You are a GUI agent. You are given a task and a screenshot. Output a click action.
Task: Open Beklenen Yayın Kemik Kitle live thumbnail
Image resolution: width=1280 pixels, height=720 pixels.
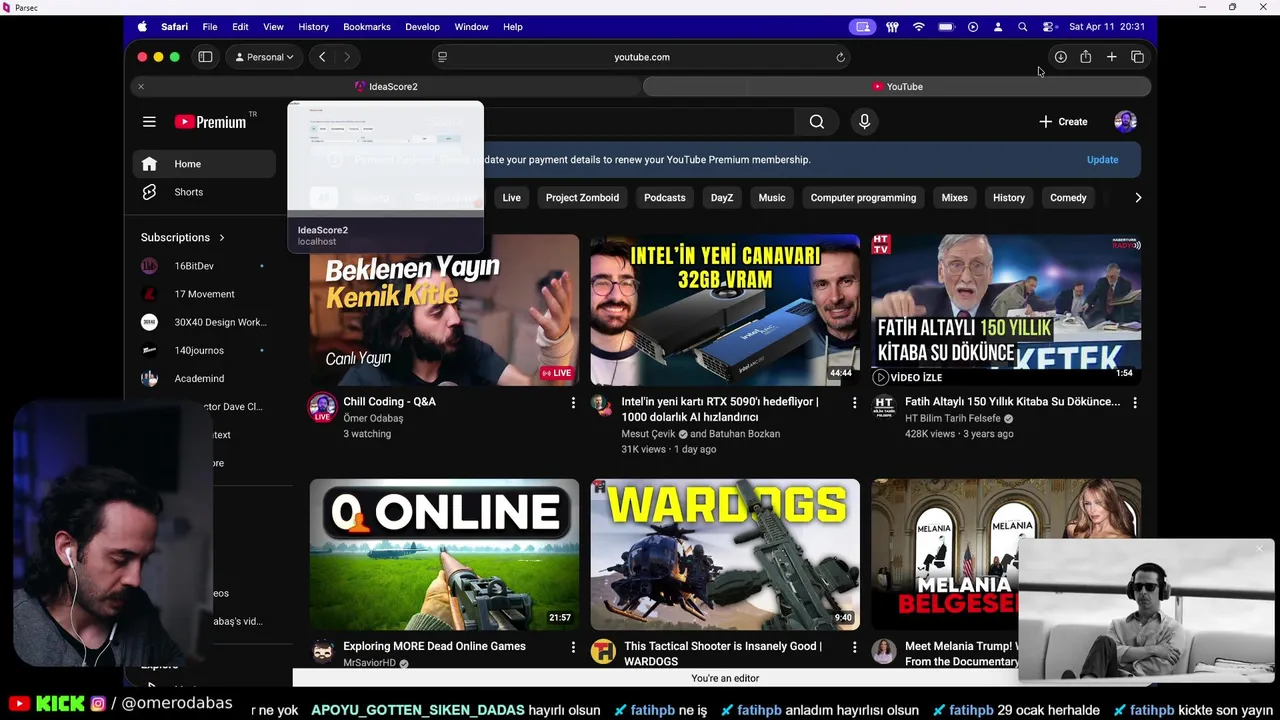click(x=444, y=310)
